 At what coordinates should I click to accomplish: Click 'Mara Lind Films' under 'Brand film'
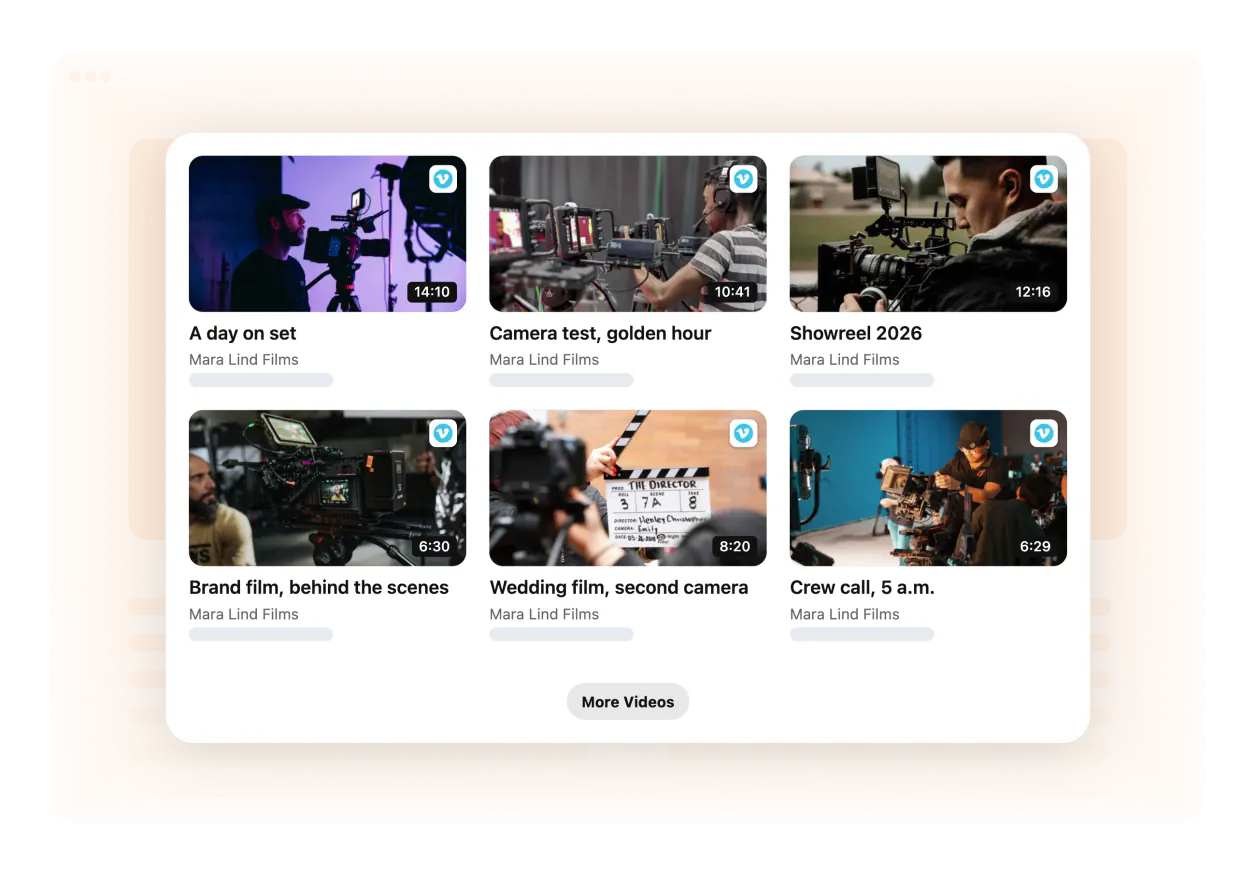[244, 614]
